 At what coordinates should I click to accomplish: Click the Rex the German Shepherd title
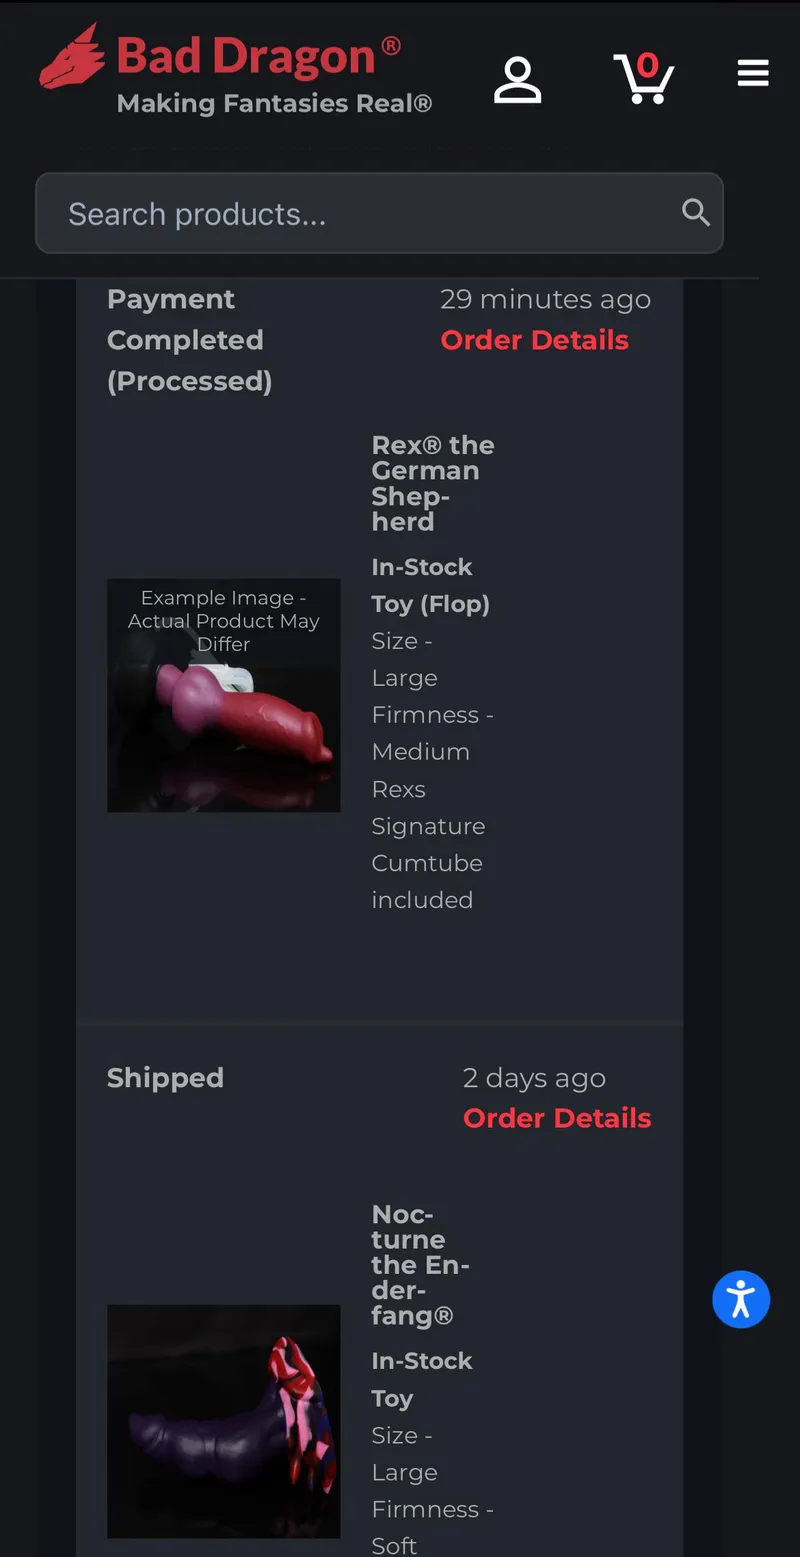[433, 483]
